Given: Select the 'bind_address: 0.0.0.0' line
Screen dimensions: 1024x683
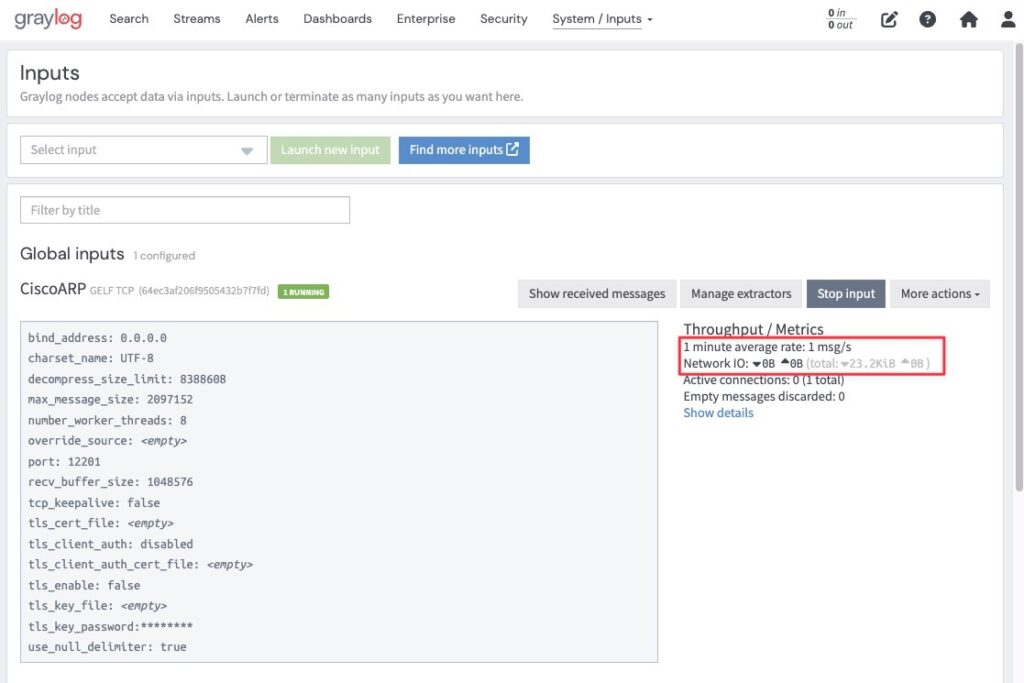Looking at the screenshot, I should [x=97, y=338].
